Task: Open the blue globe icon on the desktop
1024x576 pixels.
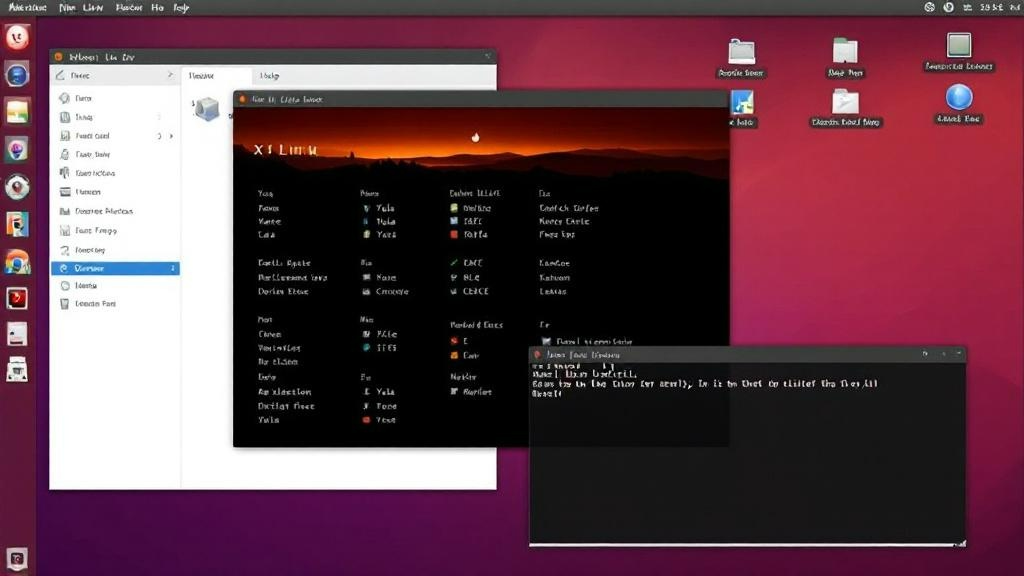Action: [x=958, y=101]
